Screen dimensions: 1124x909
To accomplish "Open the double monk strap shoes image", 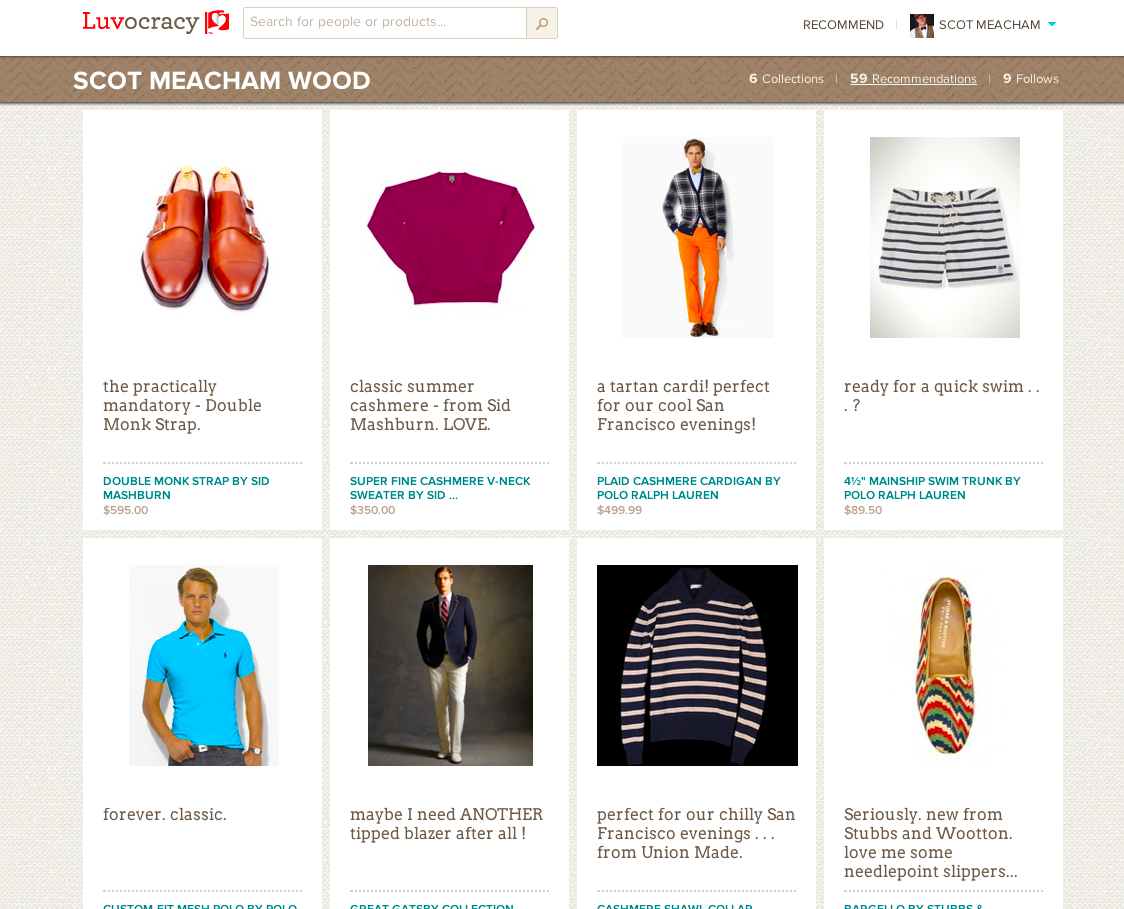I will pyautogui.click(x=204, y=237).
